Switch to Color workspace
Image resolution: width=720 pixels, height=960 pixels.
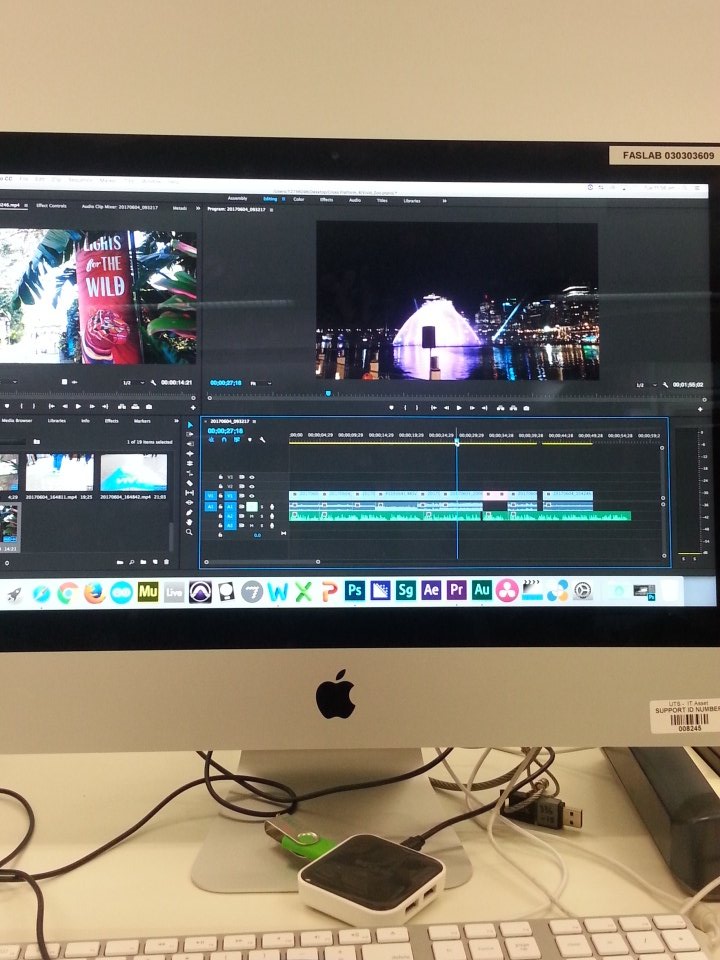point(299,200)
